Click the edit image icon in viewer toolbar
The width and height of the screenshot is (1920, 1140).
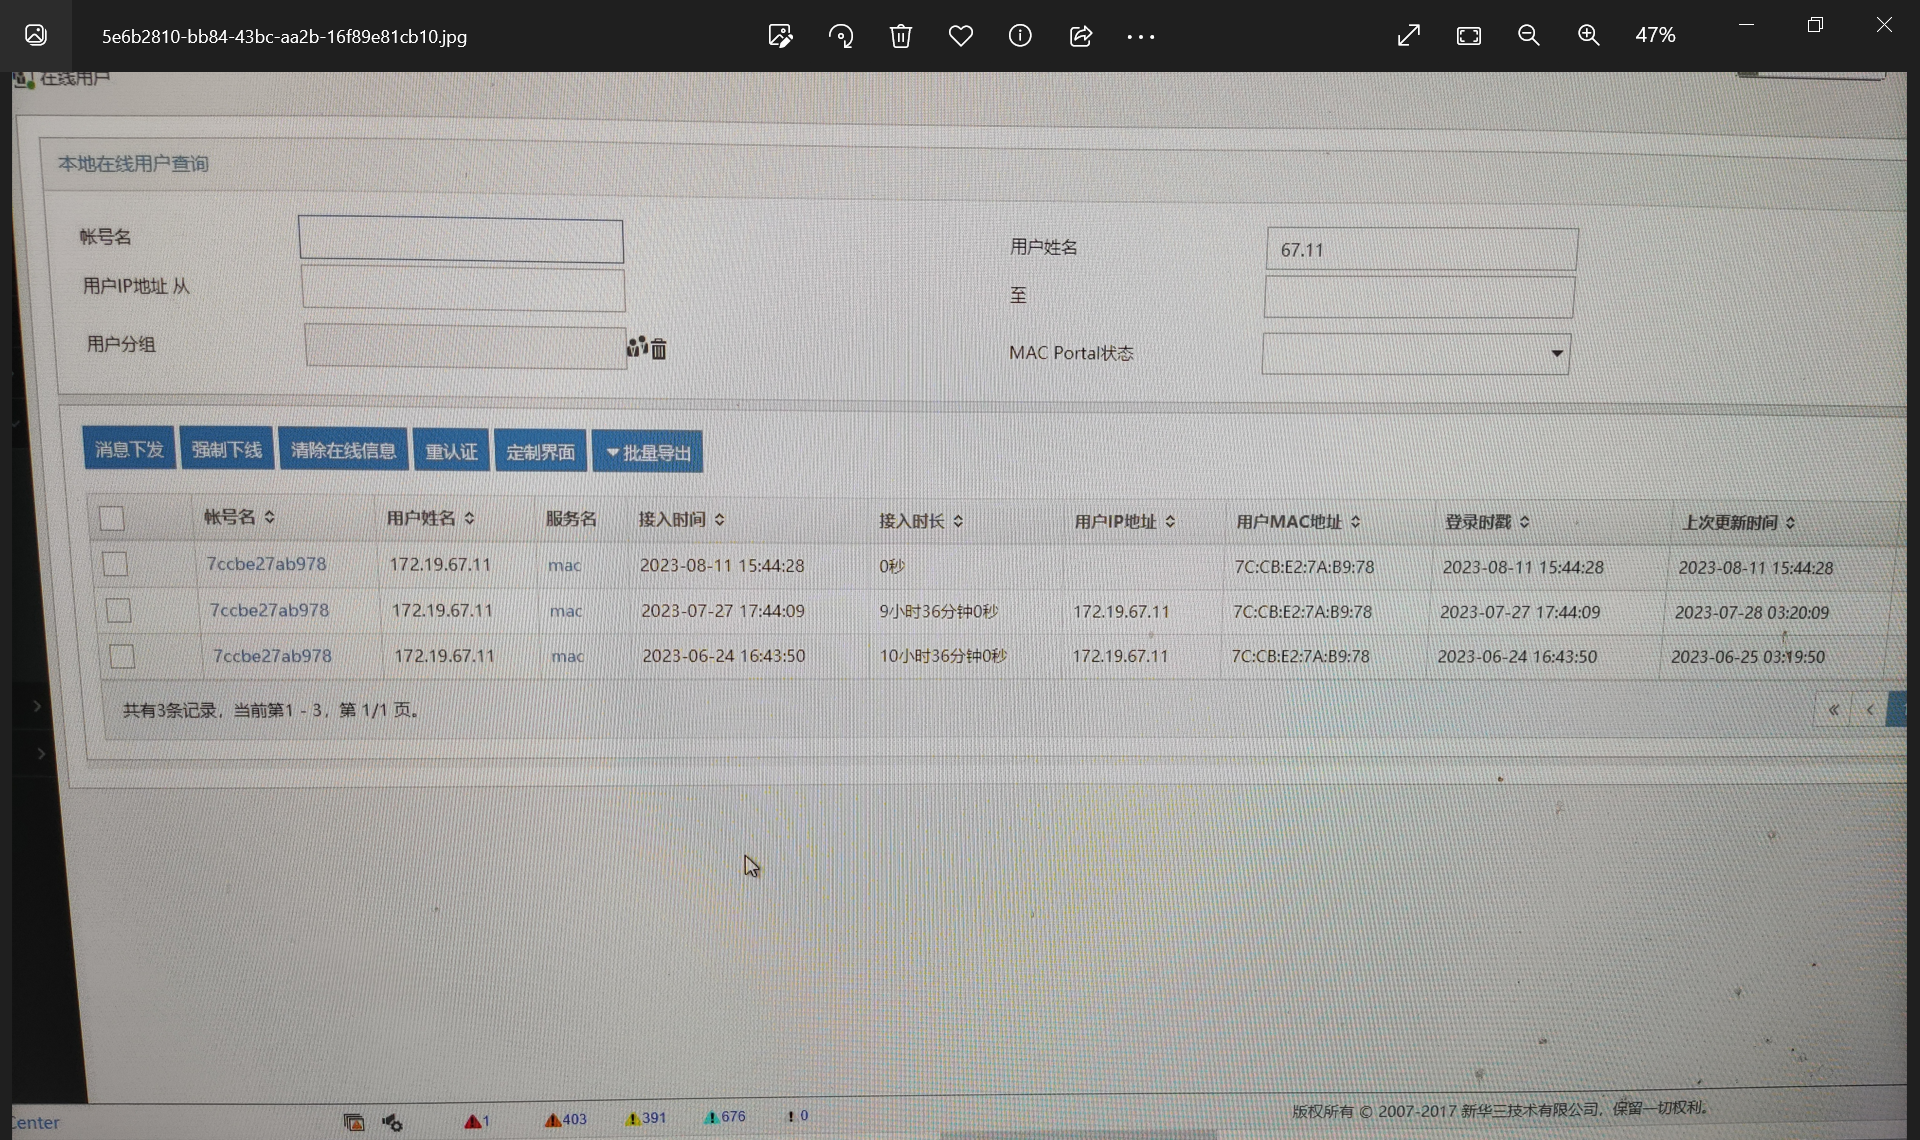pyautogui.click(x=780, y=36)
